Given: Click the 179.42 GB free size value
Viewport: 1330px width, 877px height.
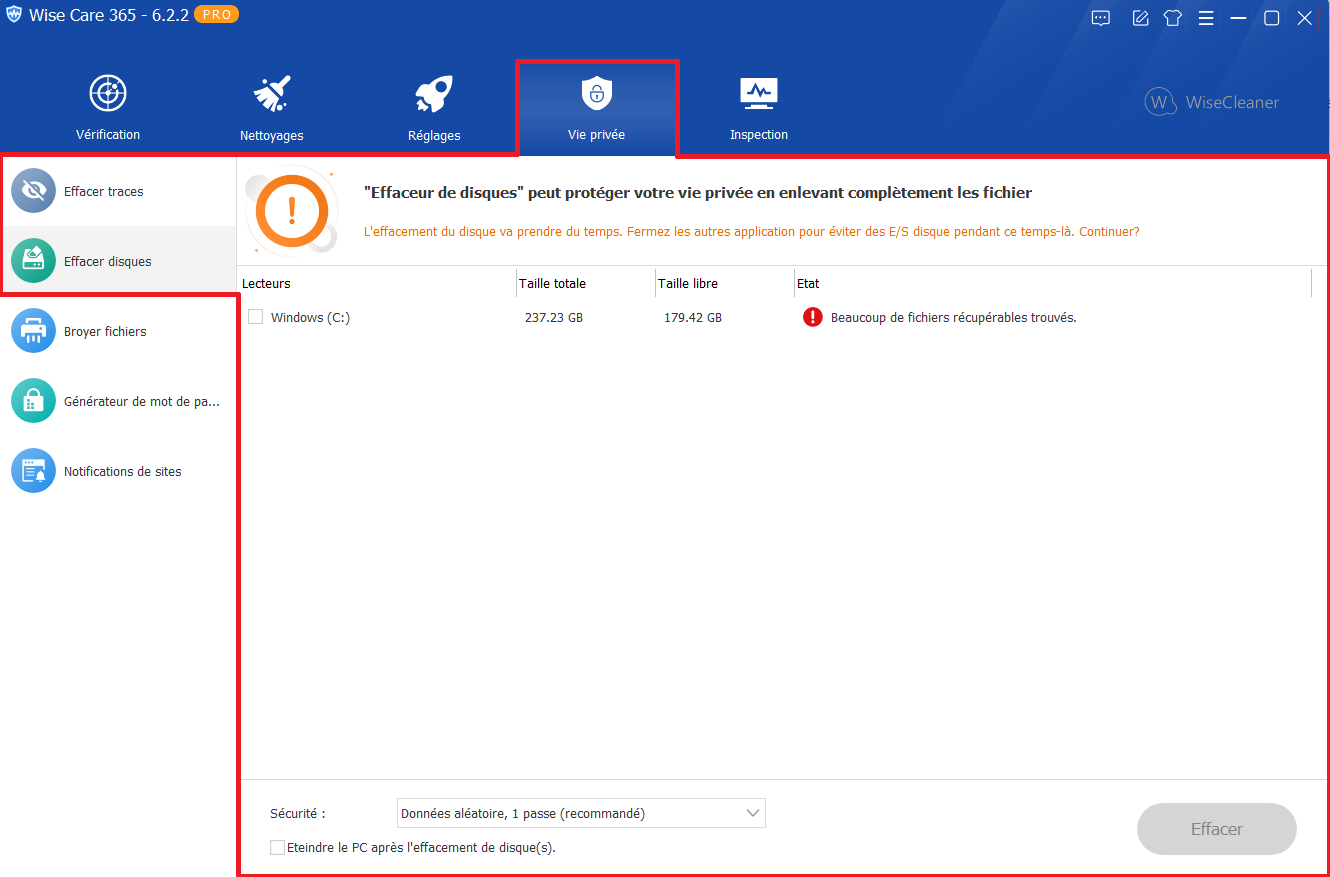Looking at the screenshot, I should (x=693, y=318).
